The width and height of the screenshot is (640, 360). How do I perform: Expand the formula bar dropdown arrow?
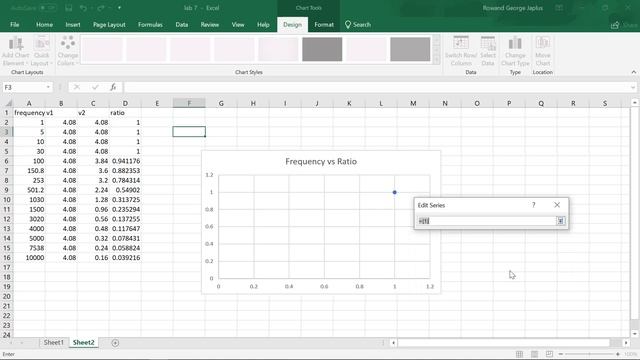(x=633, y=87)
